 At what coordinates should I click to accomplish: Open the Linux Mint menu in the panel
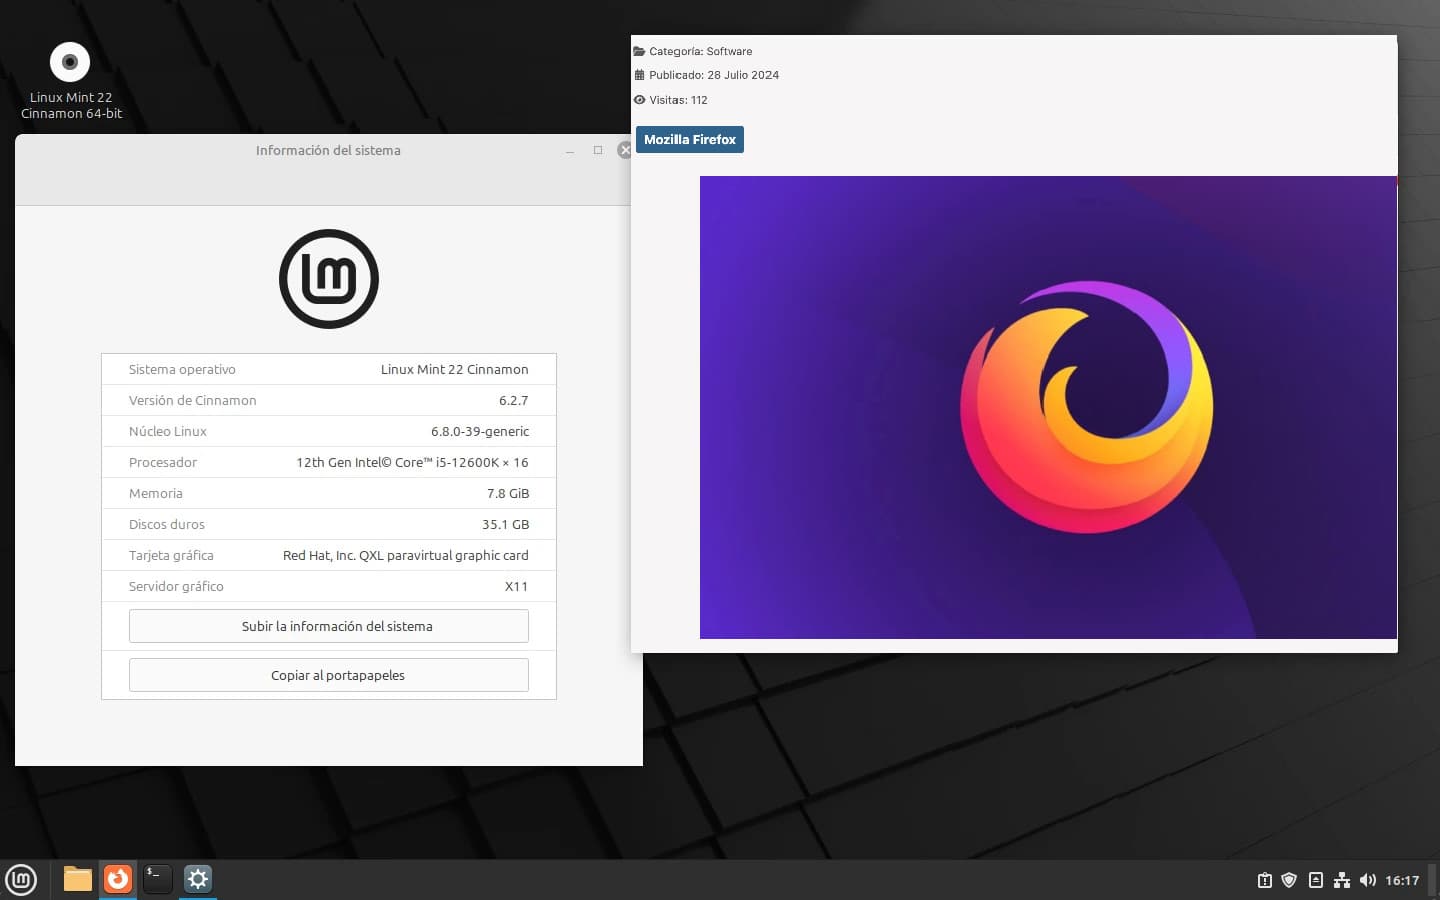tap(21, 880)
